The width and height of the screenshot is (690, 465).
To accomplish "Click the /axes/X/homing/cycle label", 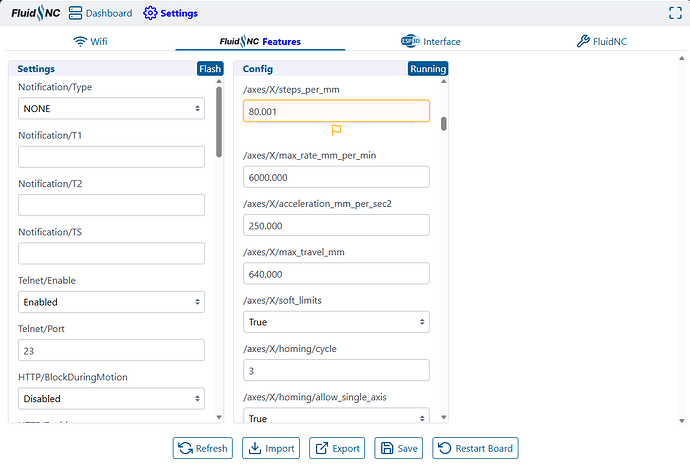I will point(290,349).
